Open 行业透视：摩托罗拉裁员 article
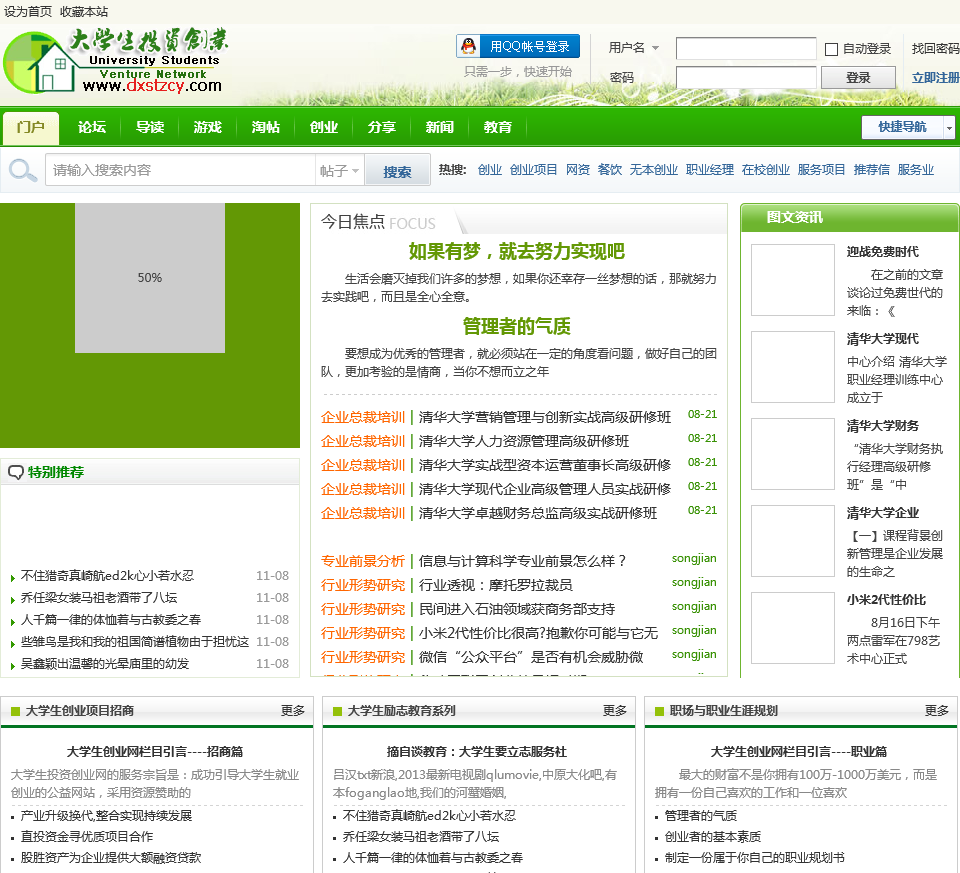Image resolution: width=960 pixels, height=873 pixels. click(x=495, y=585)
